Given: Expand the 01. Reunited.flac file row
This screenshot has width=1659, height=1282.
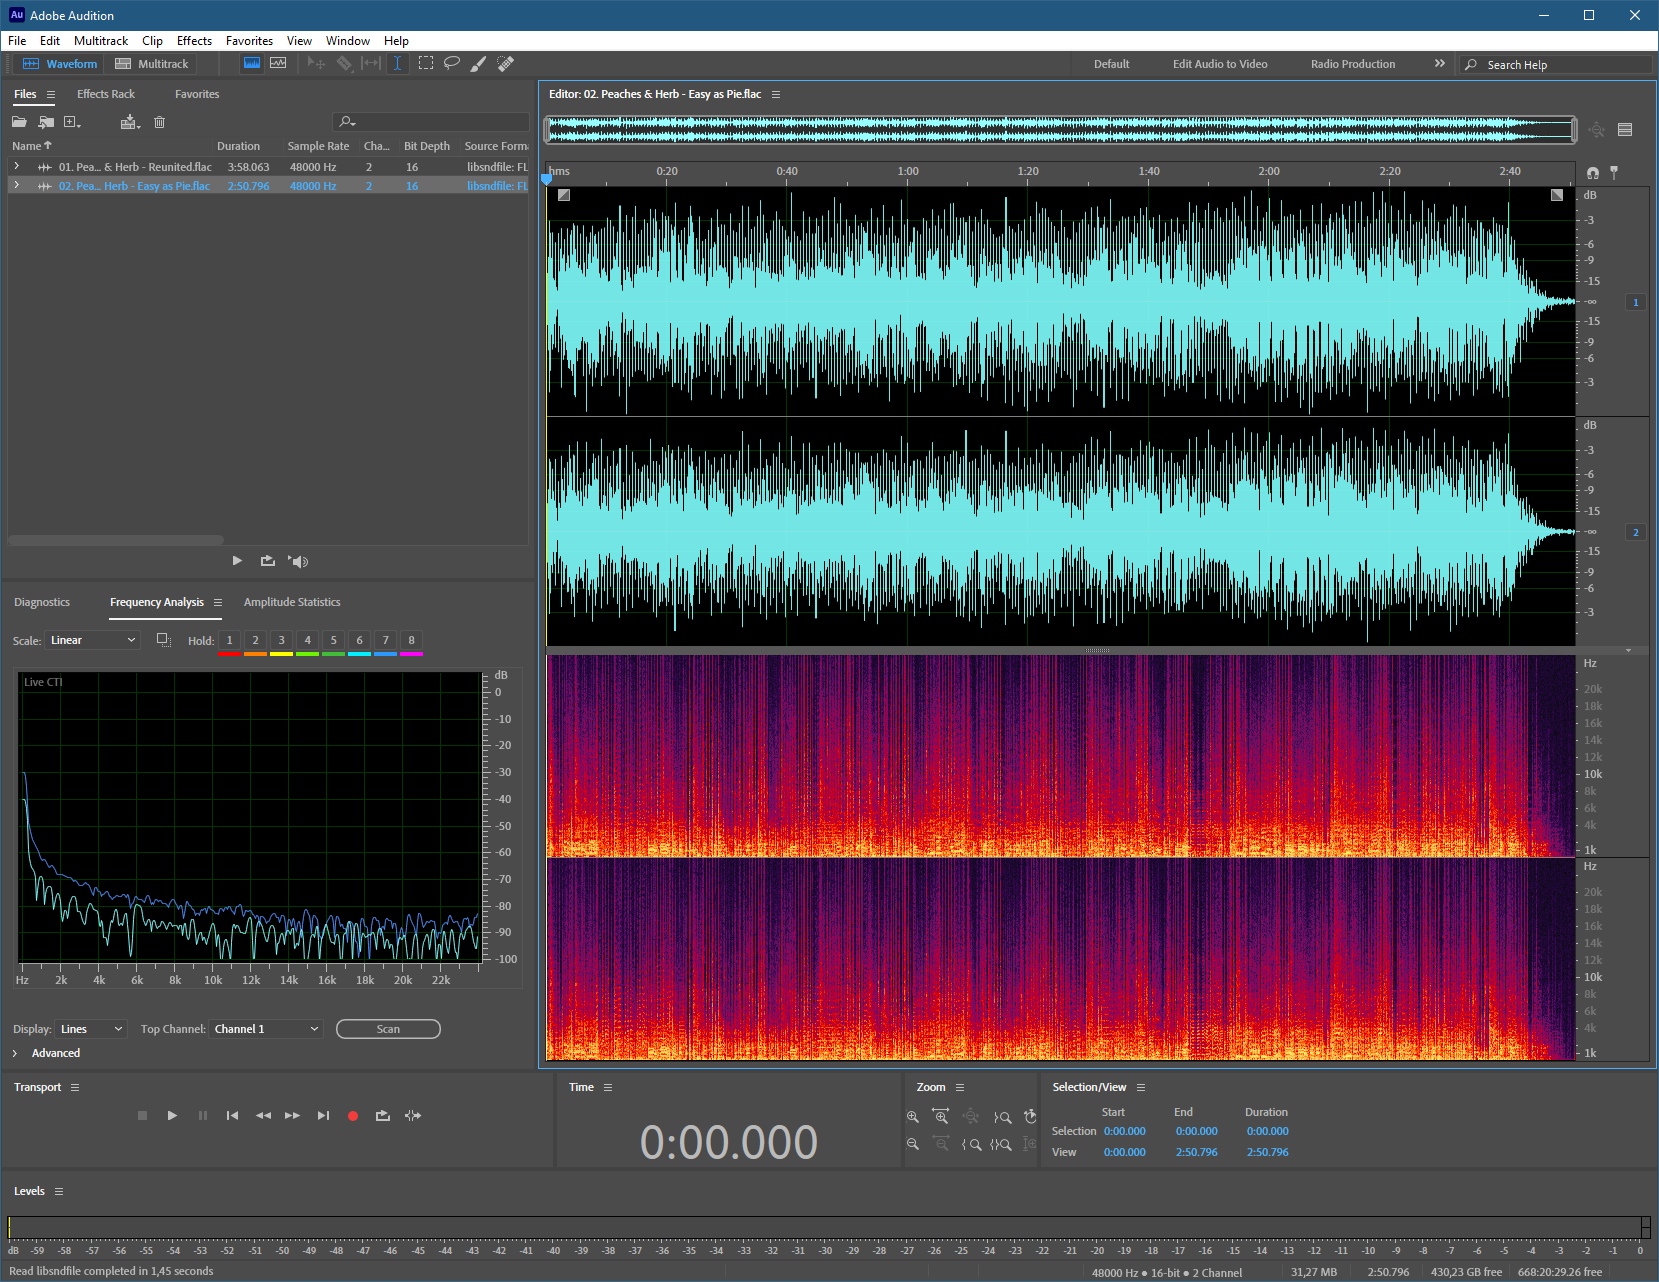Looking at the screenshot, I should click(16, 166).
